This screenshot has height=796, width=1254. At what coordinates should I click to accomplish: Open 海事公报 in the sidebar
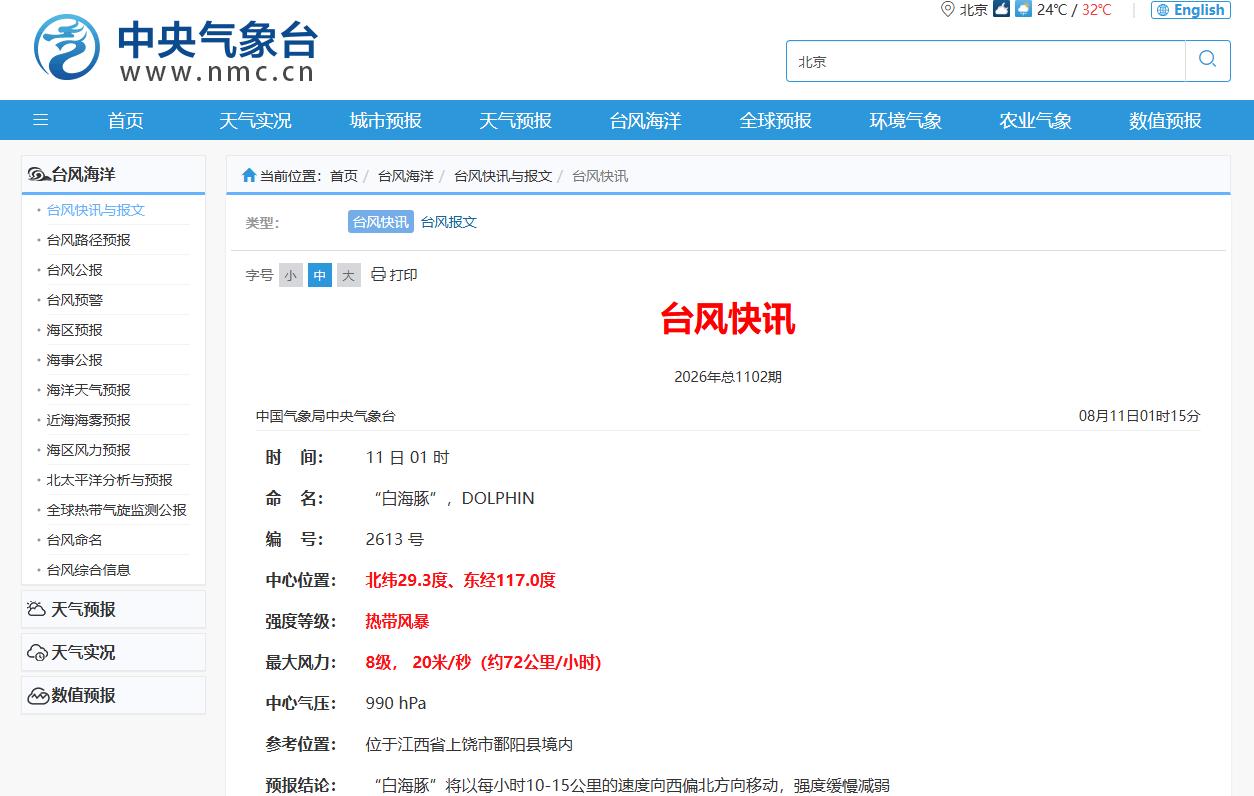[x=75, y=360]
